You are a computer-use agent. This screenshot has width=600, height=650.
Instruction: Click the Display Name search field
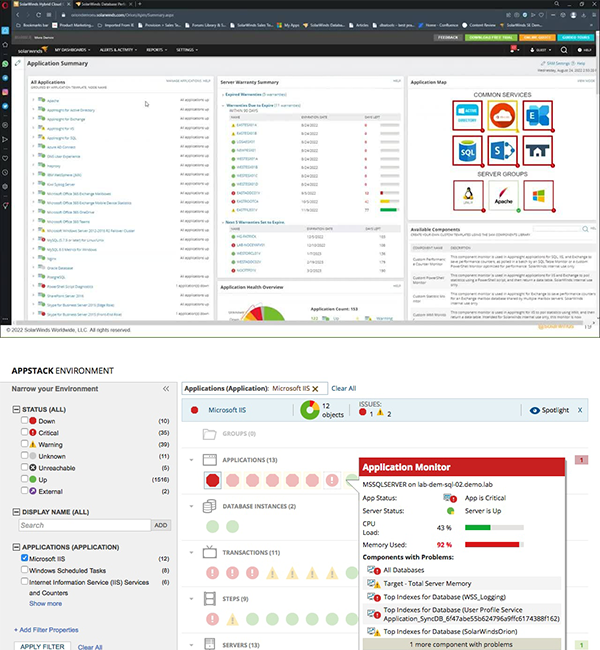(x=85, y=525)
